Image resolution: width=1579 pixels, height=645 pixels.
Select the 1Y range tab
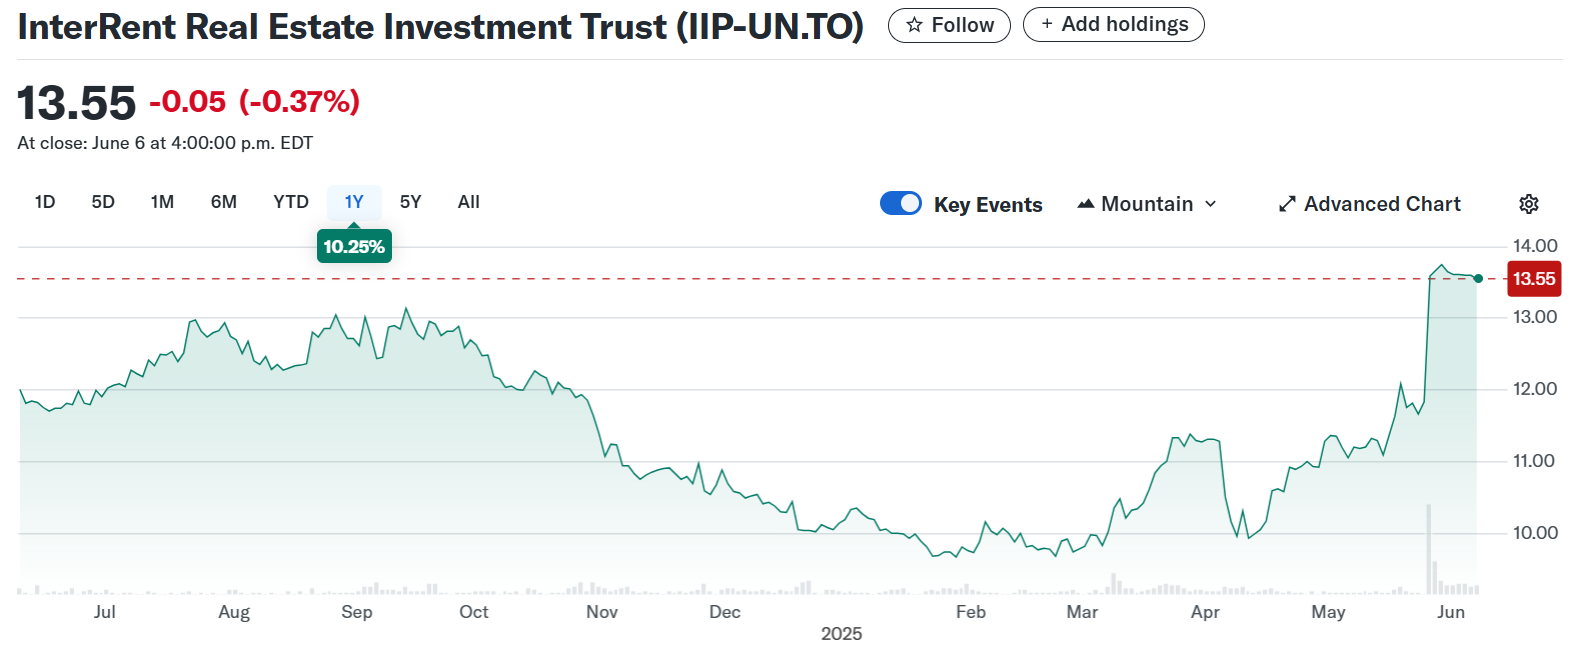tap(354, 202)
